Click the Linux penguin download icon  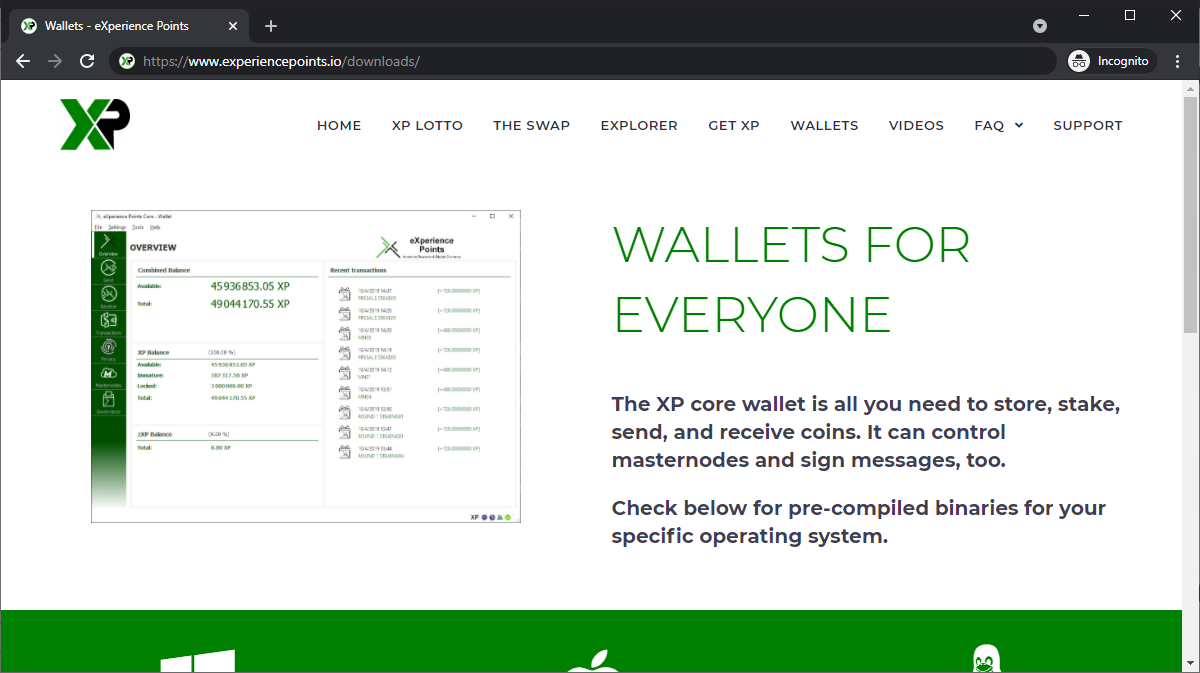(x=986, y=659)
